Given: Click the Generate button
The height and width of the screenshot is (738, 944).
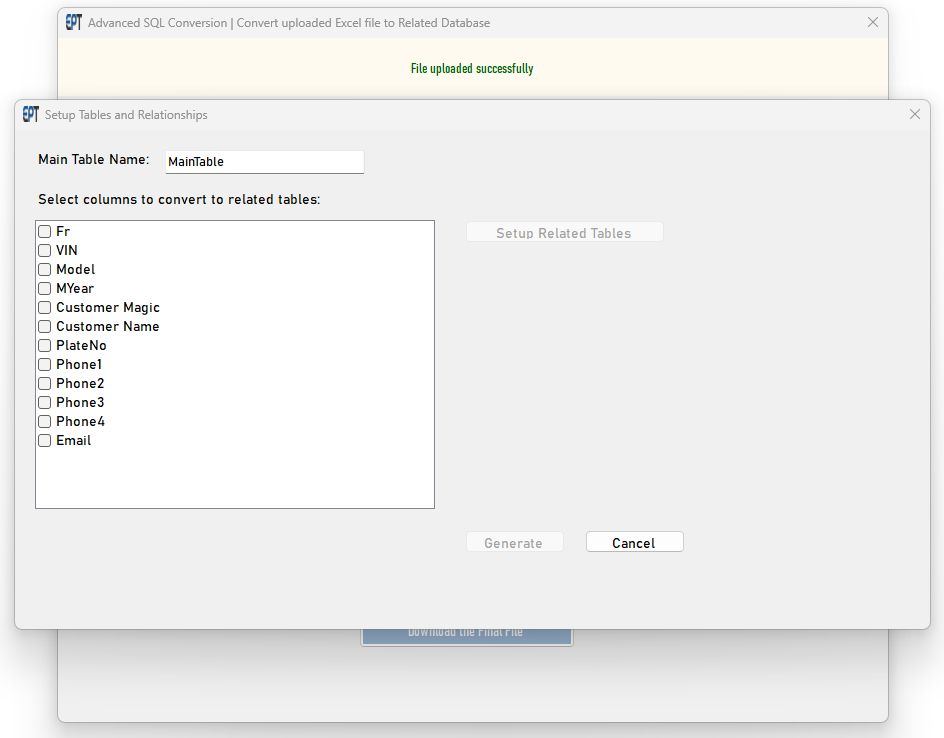Looking at the screenshot, I should [514, 543].
